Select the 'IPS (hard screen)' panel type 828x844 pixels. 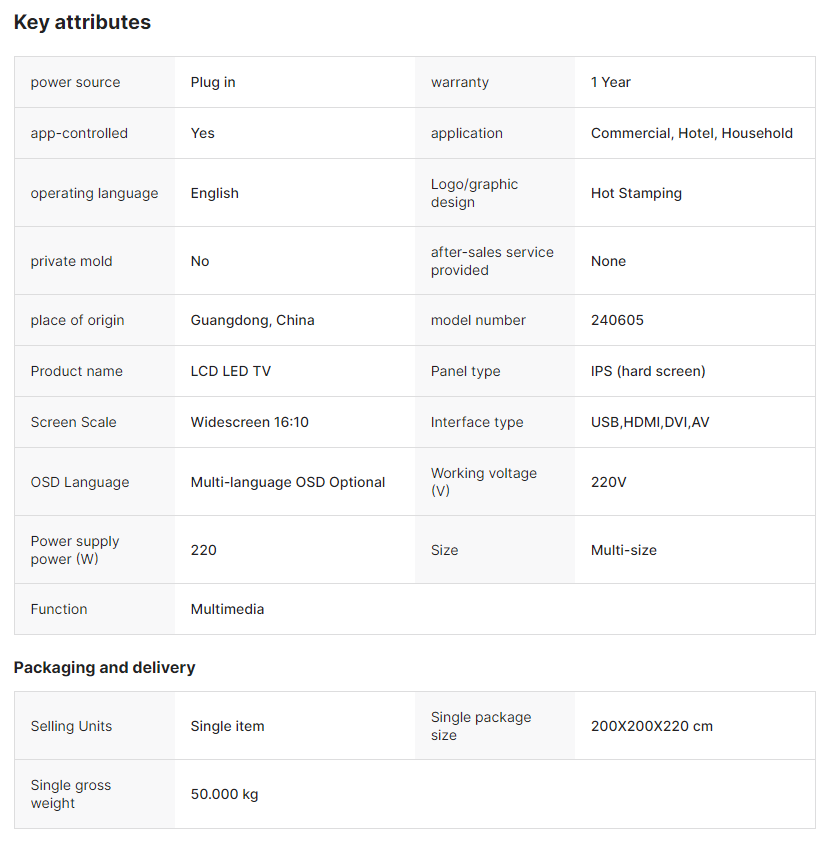648,371
